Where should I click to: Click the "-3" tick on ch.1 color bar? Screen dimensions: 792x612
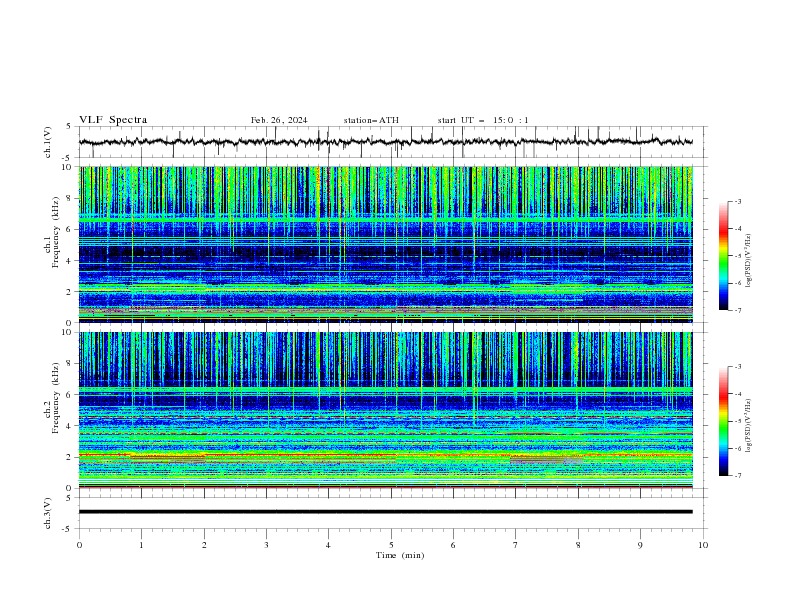point(738,201)
